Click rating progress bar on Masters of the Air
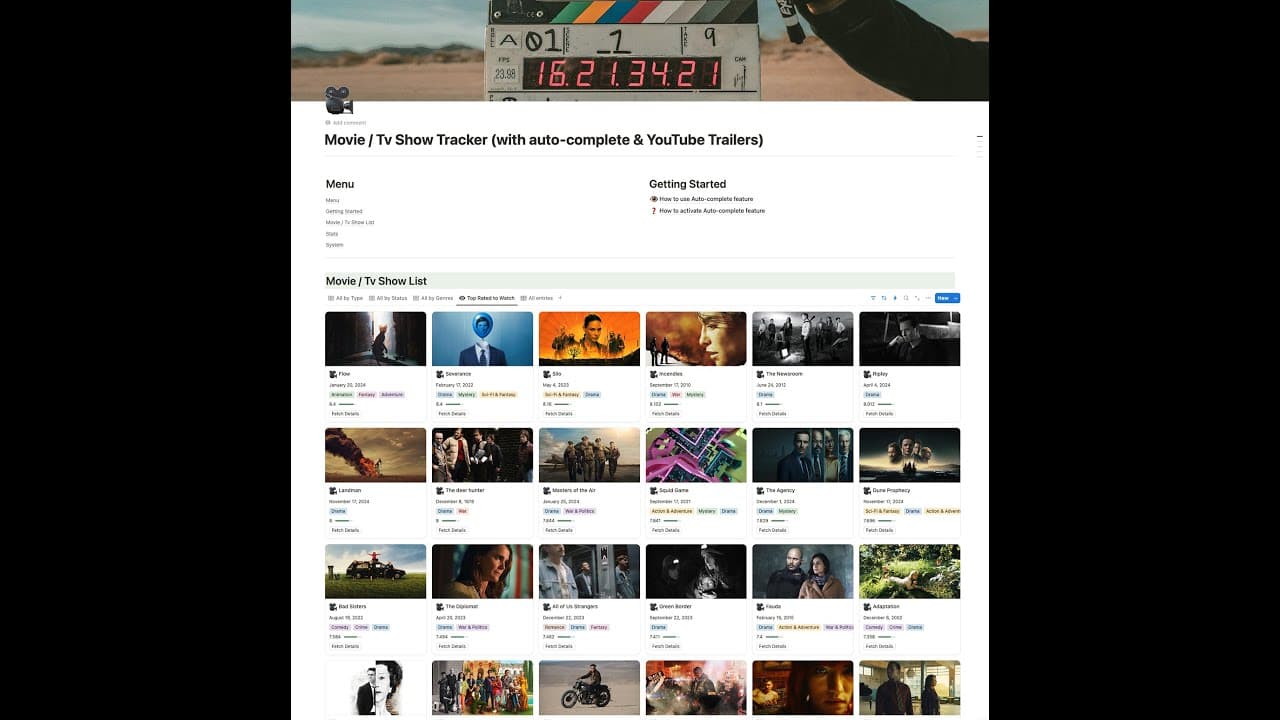The height and width of the screenshot is (720, 1280). click(x=565, y=521)
